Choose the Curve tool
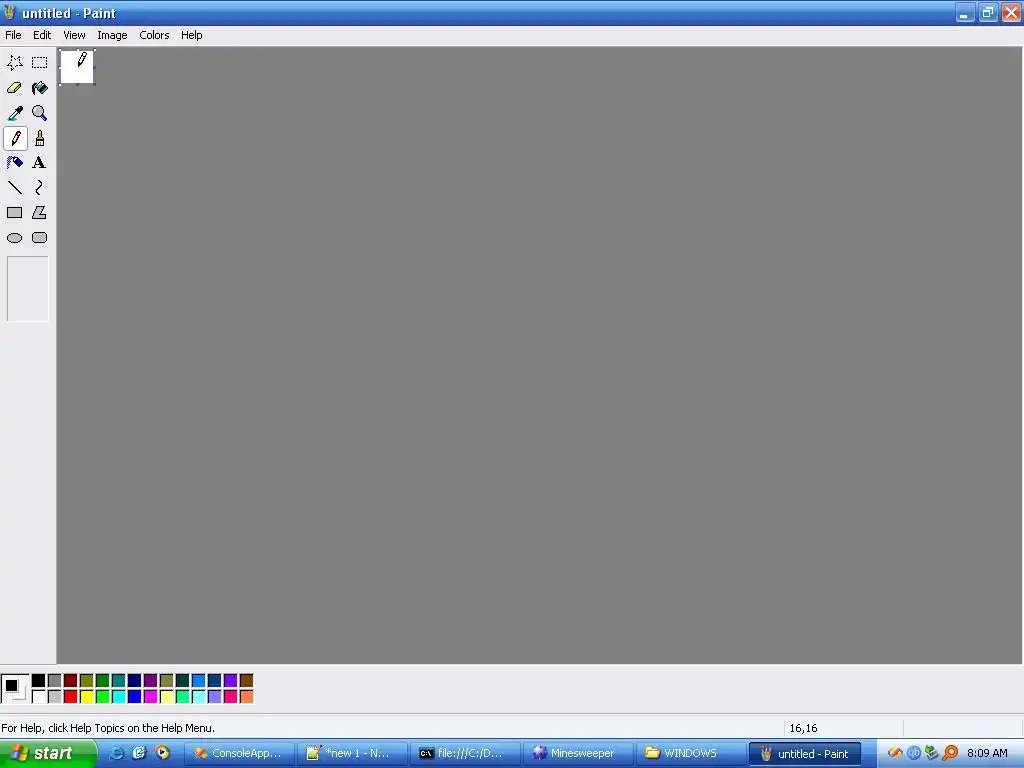 [x=40, y=188]
